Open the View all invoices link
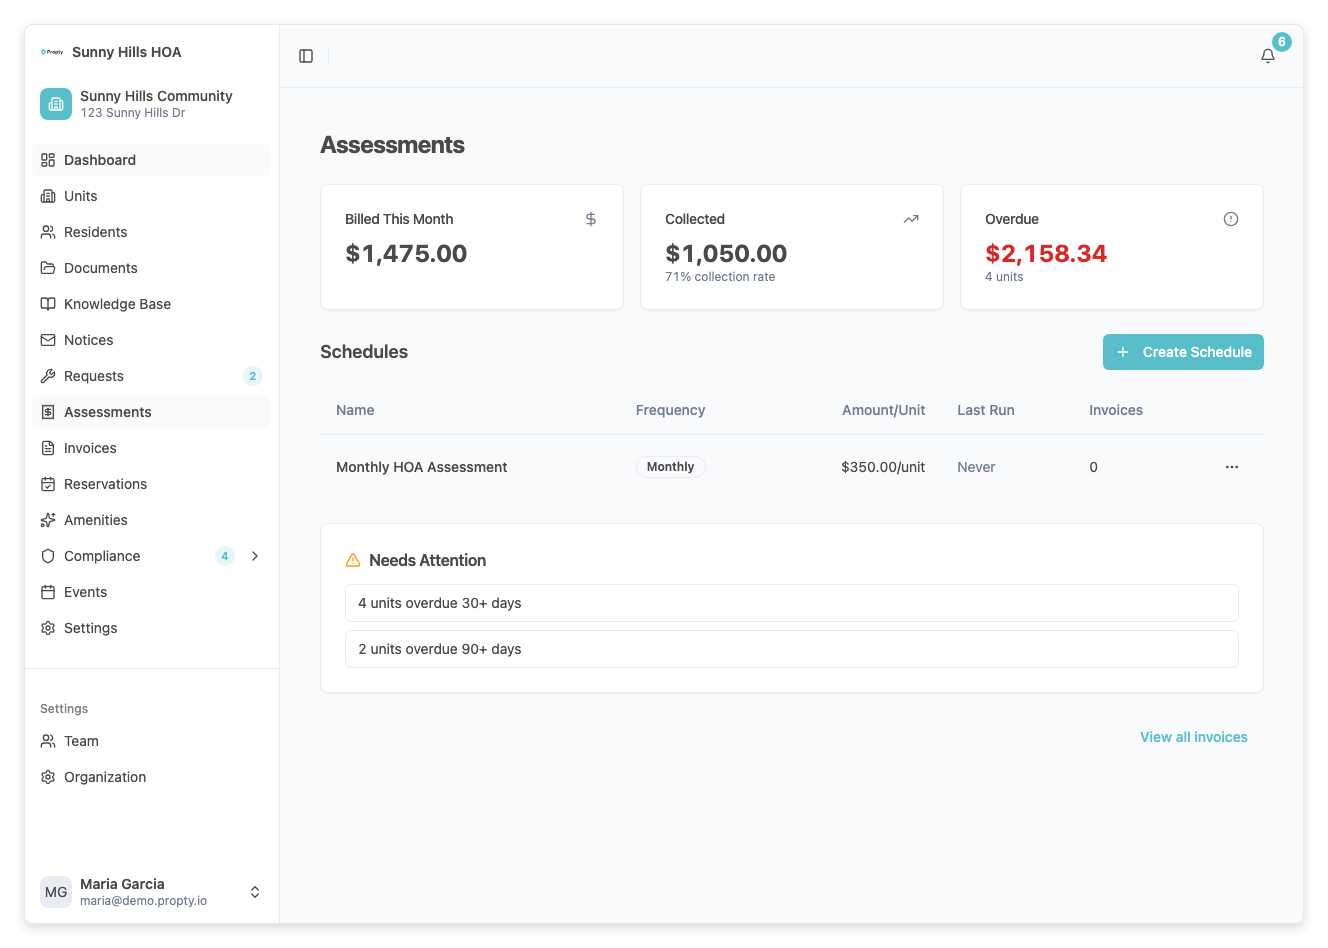This screenshot has width=1328, height=948. click(1194, 737)
